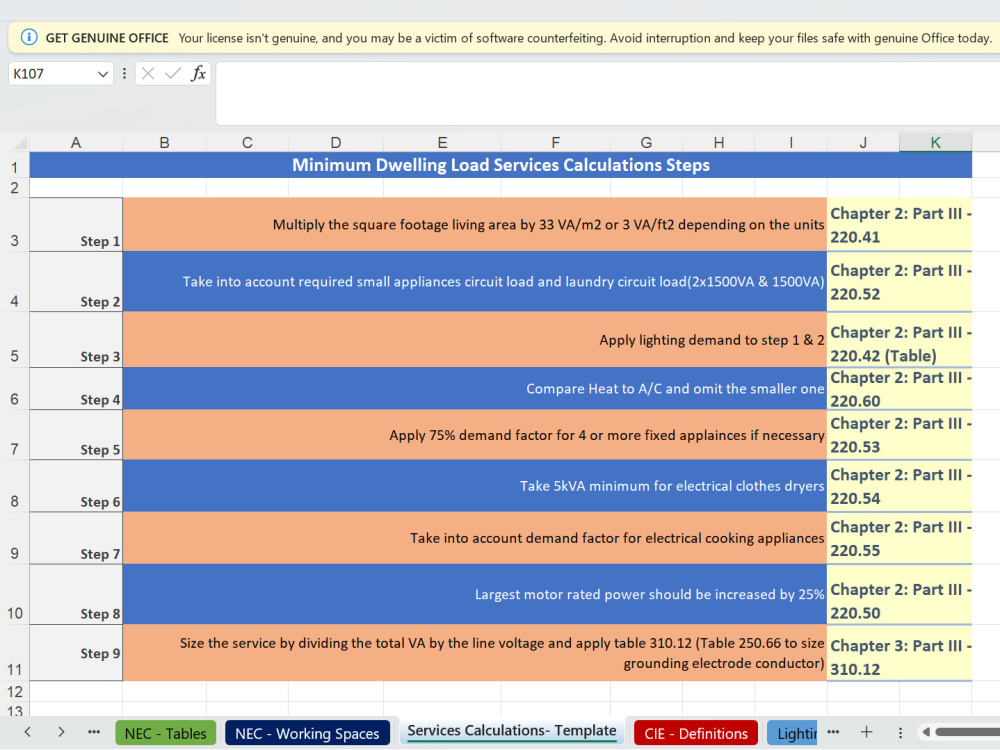The height and width of the screenshot is (750, 1000).
Task: Open the Name Box dropdown arrow
Action: 103,74
